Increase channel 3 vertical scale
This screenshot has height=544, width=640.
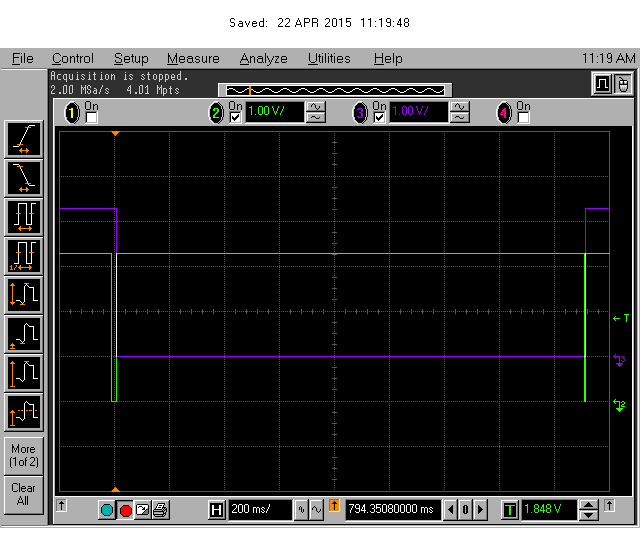click(460, 107)
